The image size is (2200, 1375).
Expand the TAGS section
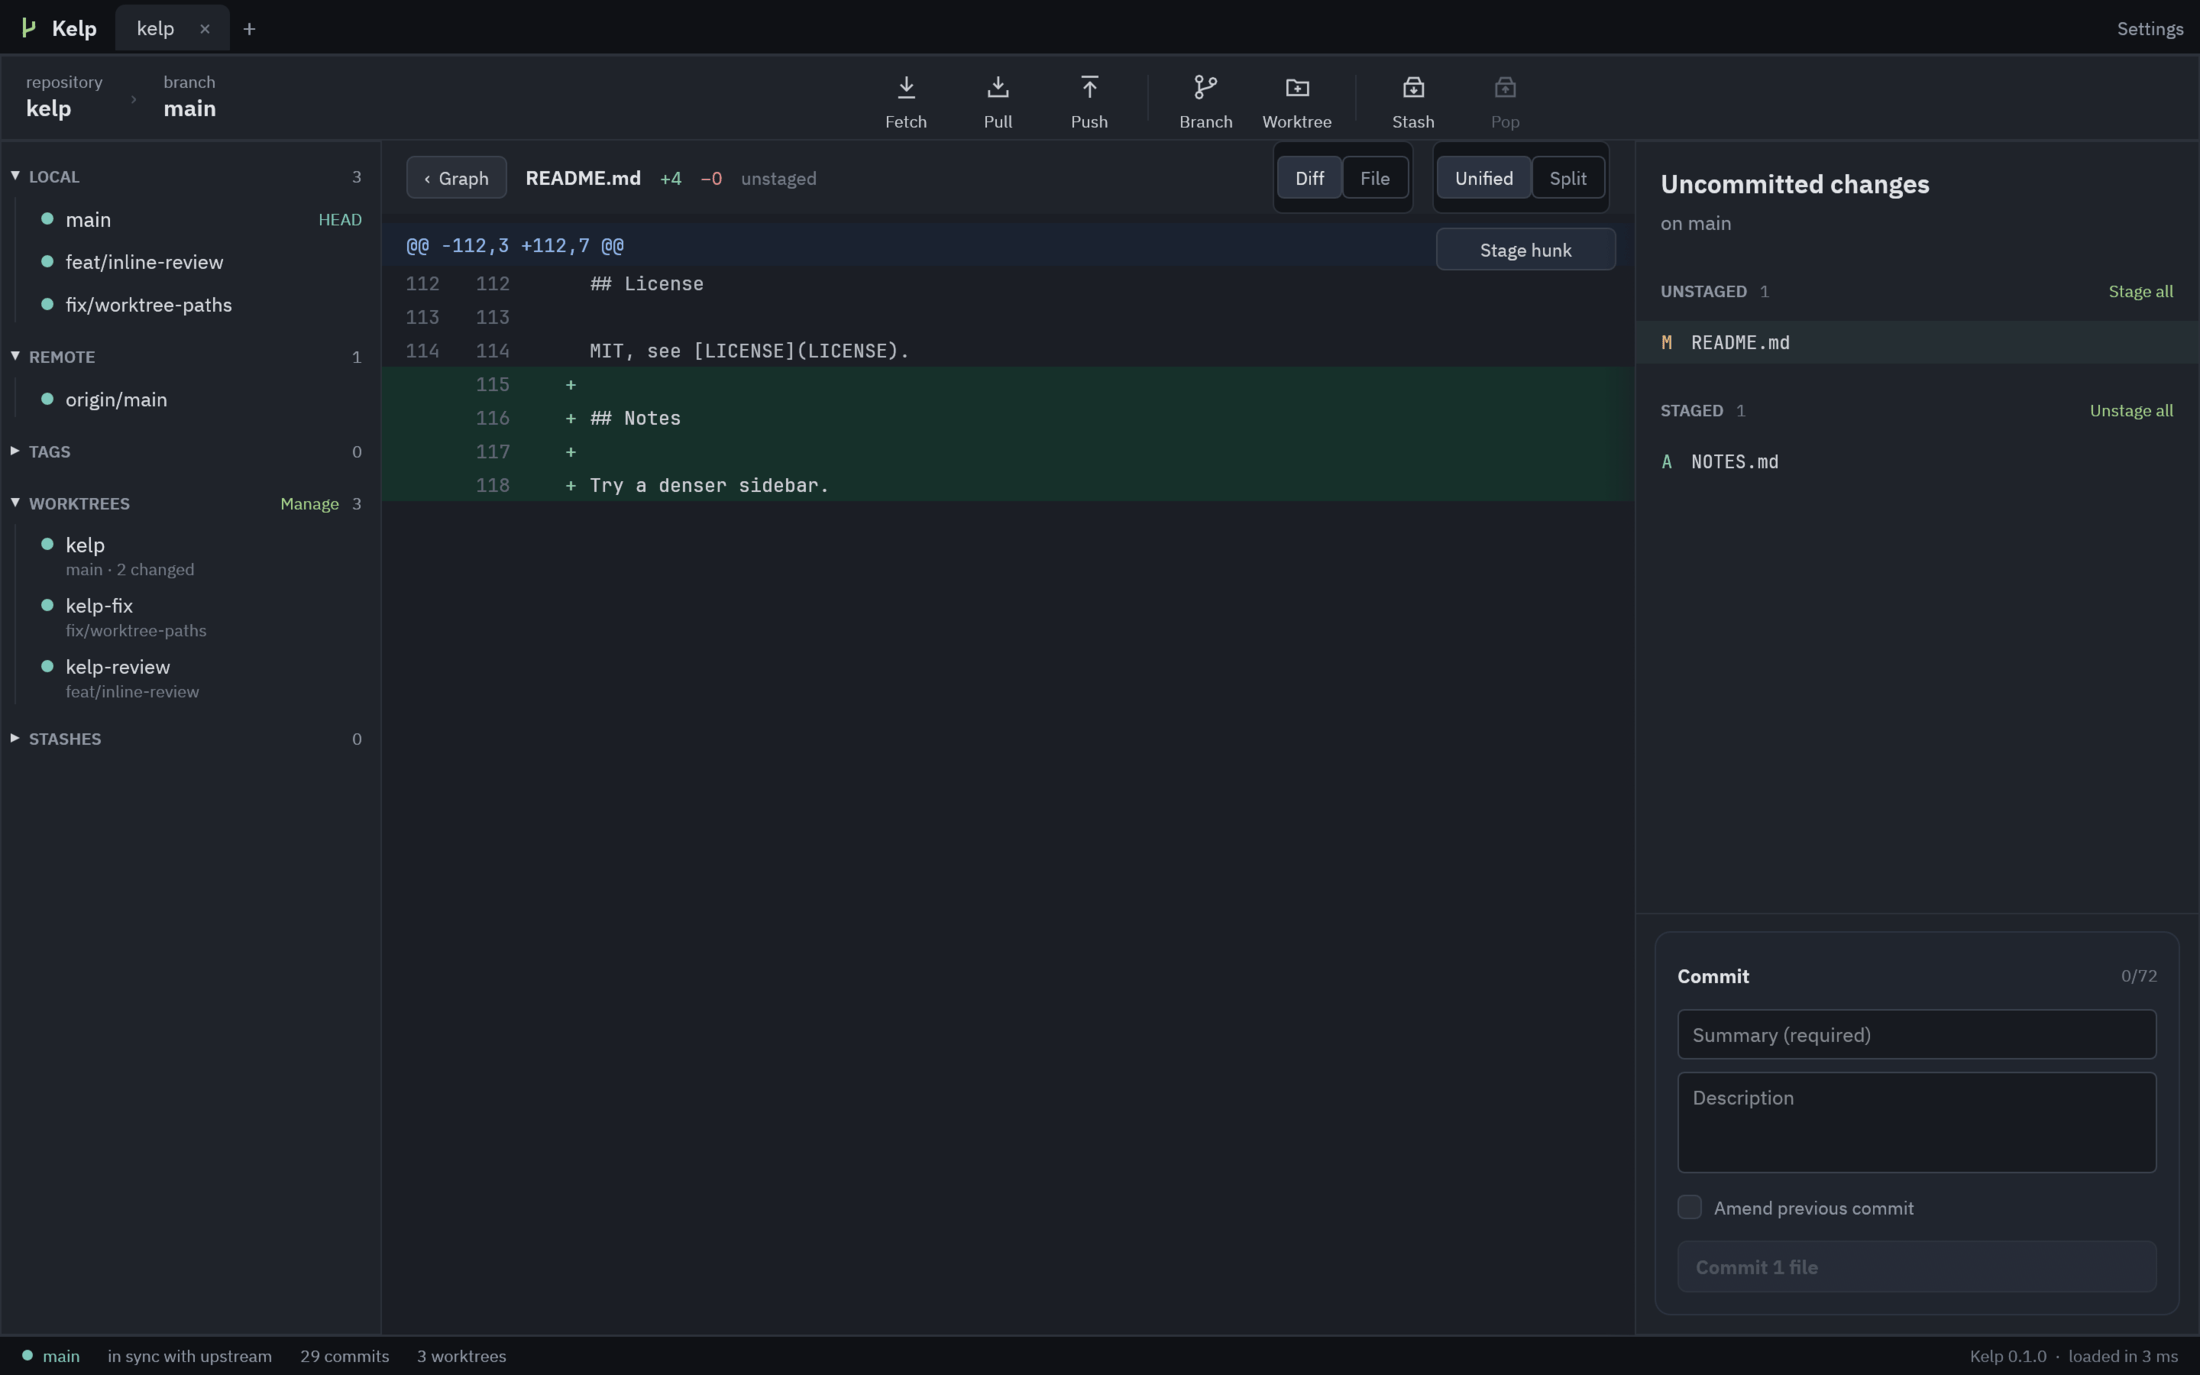tap(15, 450)
